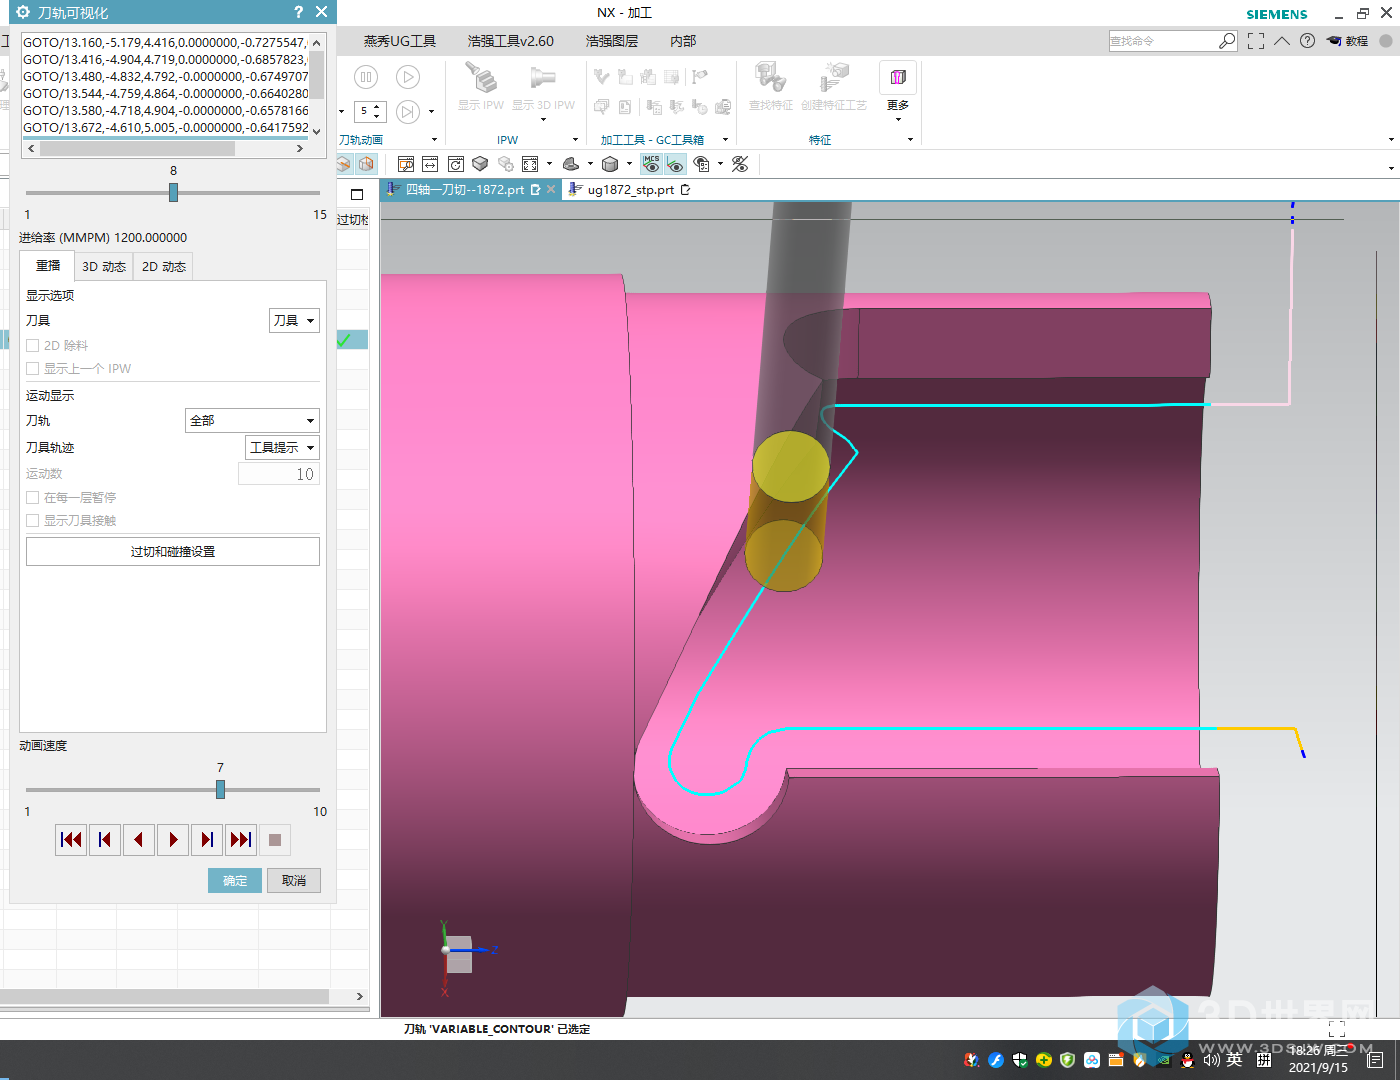The width and height of the screenshot is (1400, 1080).
Task: Expand the IPW group arrow
Action: coord(575,140)
